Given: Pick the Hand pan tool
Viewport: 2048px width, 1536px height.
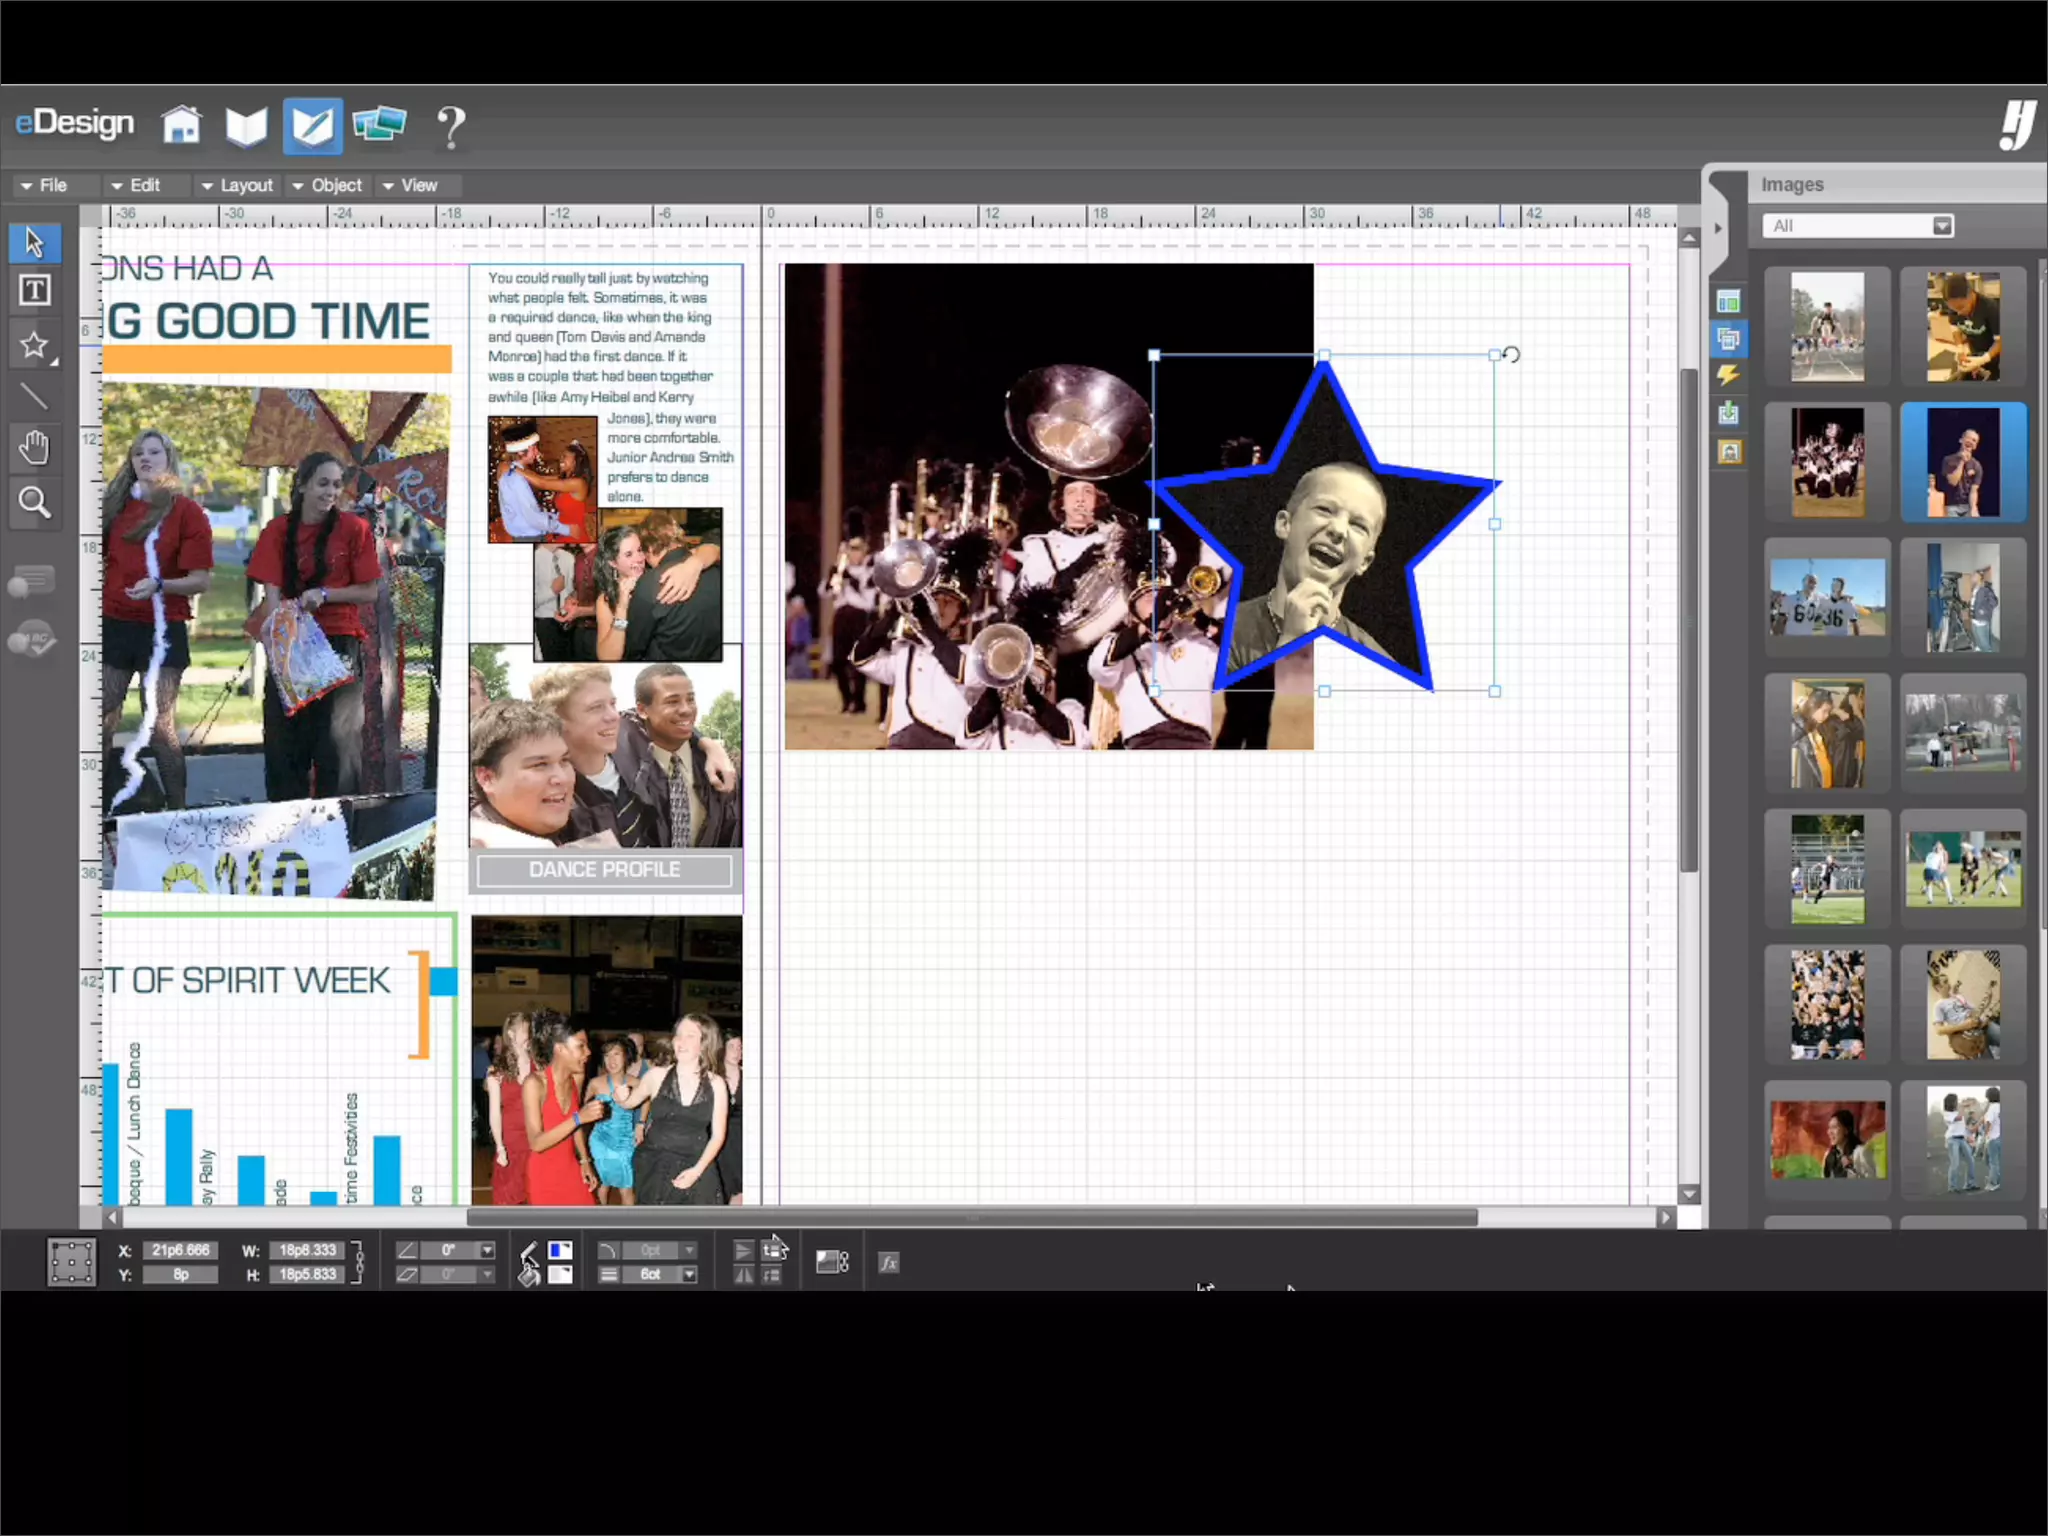Looking at the screenshot, I should point(34,448).
